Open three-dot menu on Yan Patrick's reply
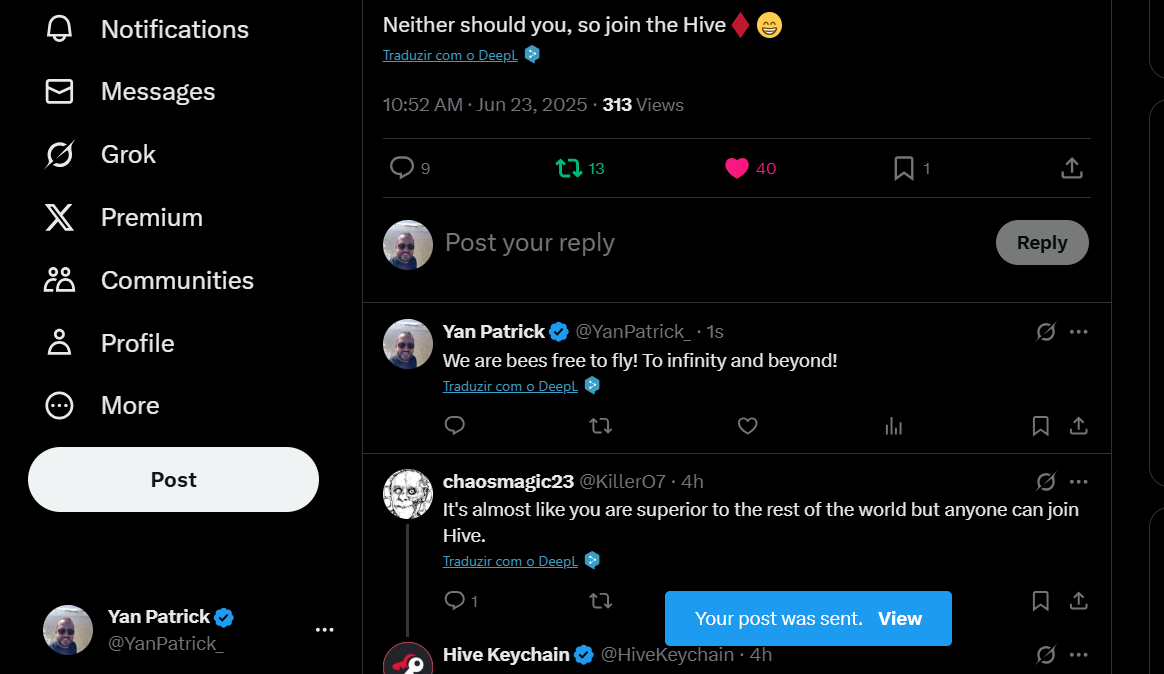 coord(1078,332)
